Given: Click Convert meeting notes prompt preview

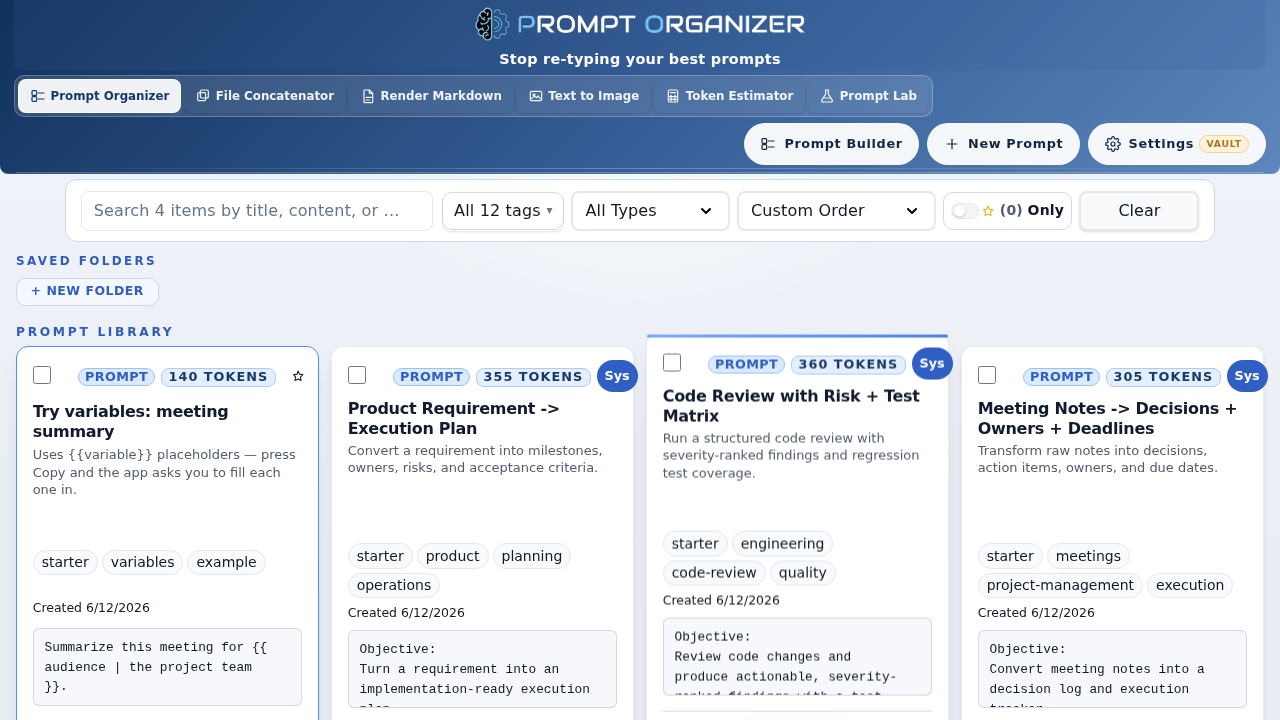Looking at the screenshot, I should [1112, 669].
